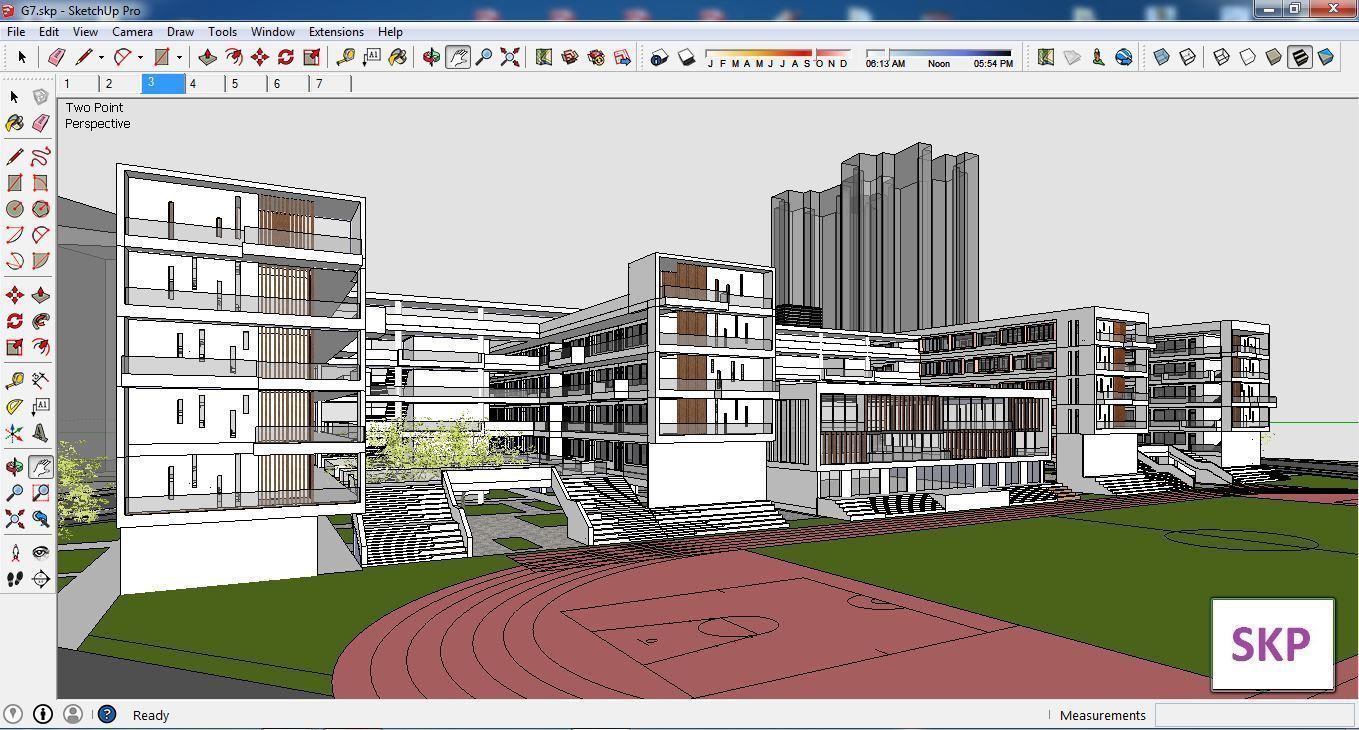
Task: Open the Window menu
Action: [272, 31]
